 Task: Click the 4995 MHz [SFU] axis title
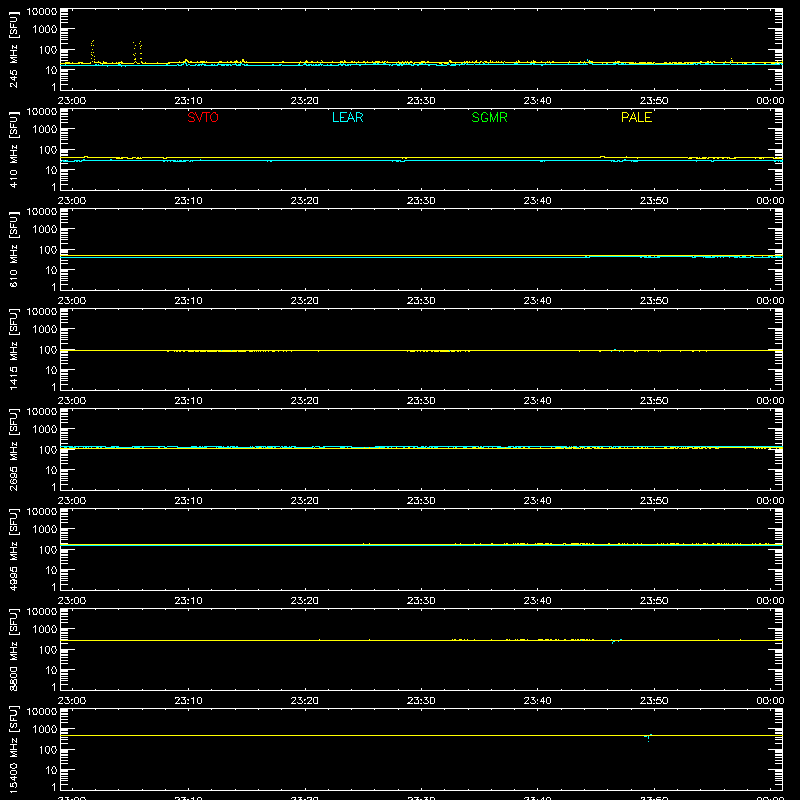[x=13, y=549]
